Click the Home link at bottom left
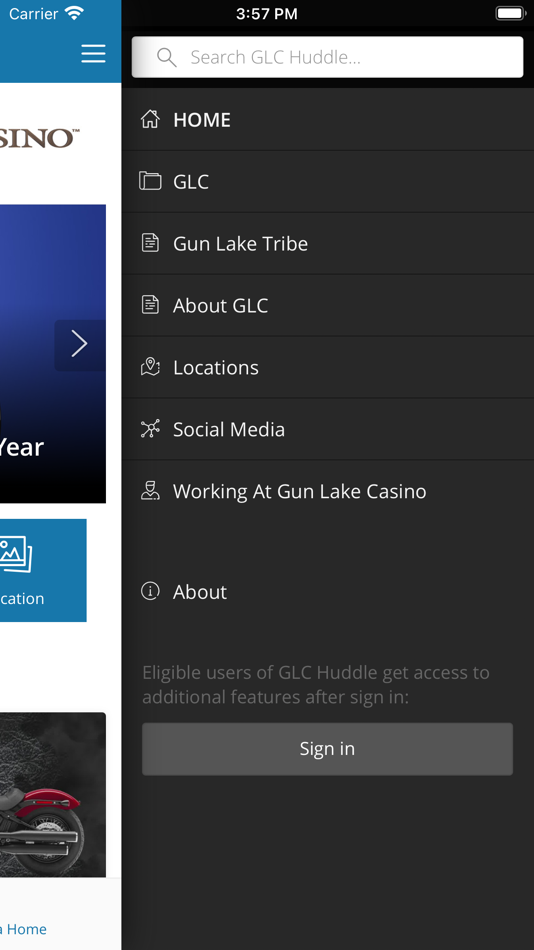 (x=23, y=929)
